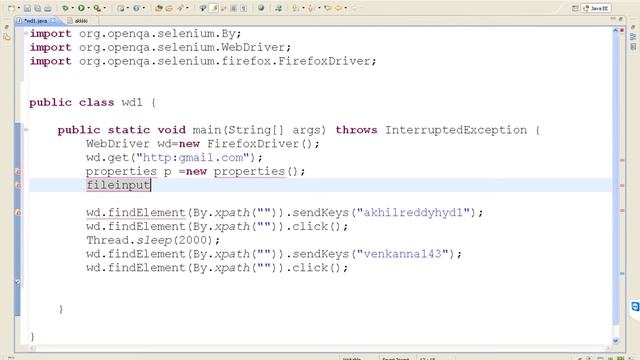The height and width of the screenshot is (360, 640).
Task: Switch to the wd1.java editor tab
Action: [36, 20]
